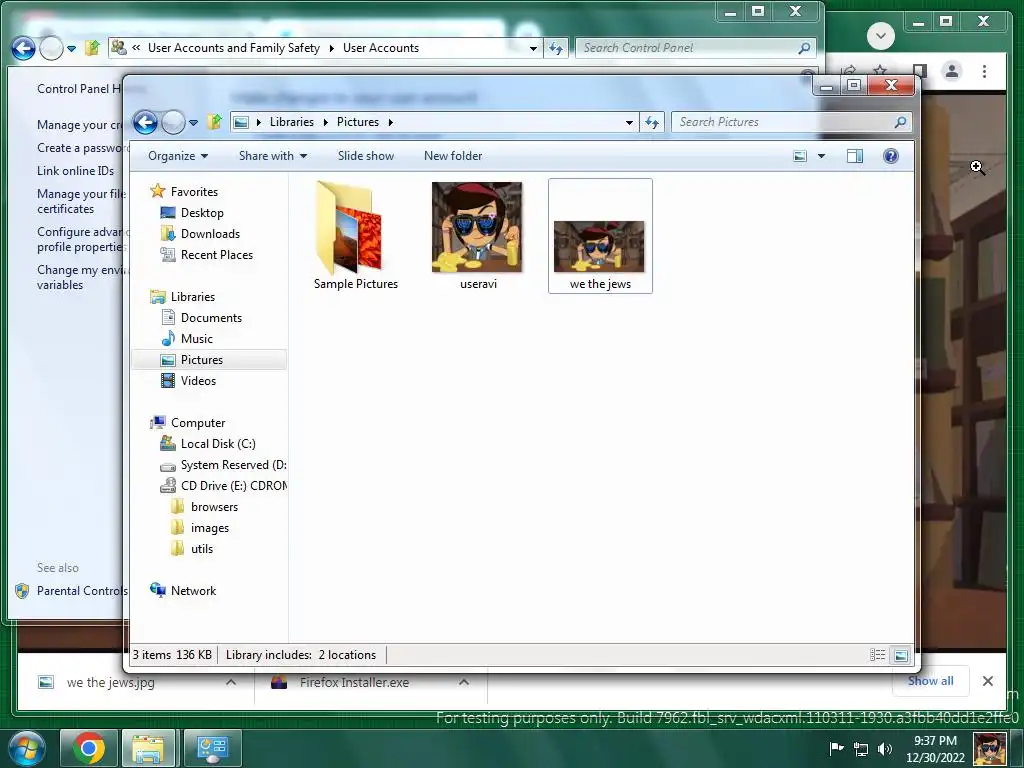Viewport: 1024px width, 768px height.
Task: Select Computer in the navigation pane
Action: point(198,423)
